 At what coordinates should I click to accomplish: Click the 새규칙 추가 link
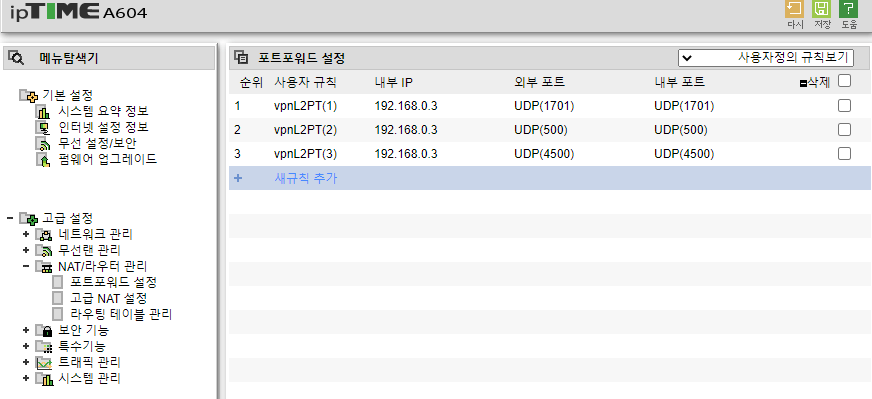pos(306,179)
